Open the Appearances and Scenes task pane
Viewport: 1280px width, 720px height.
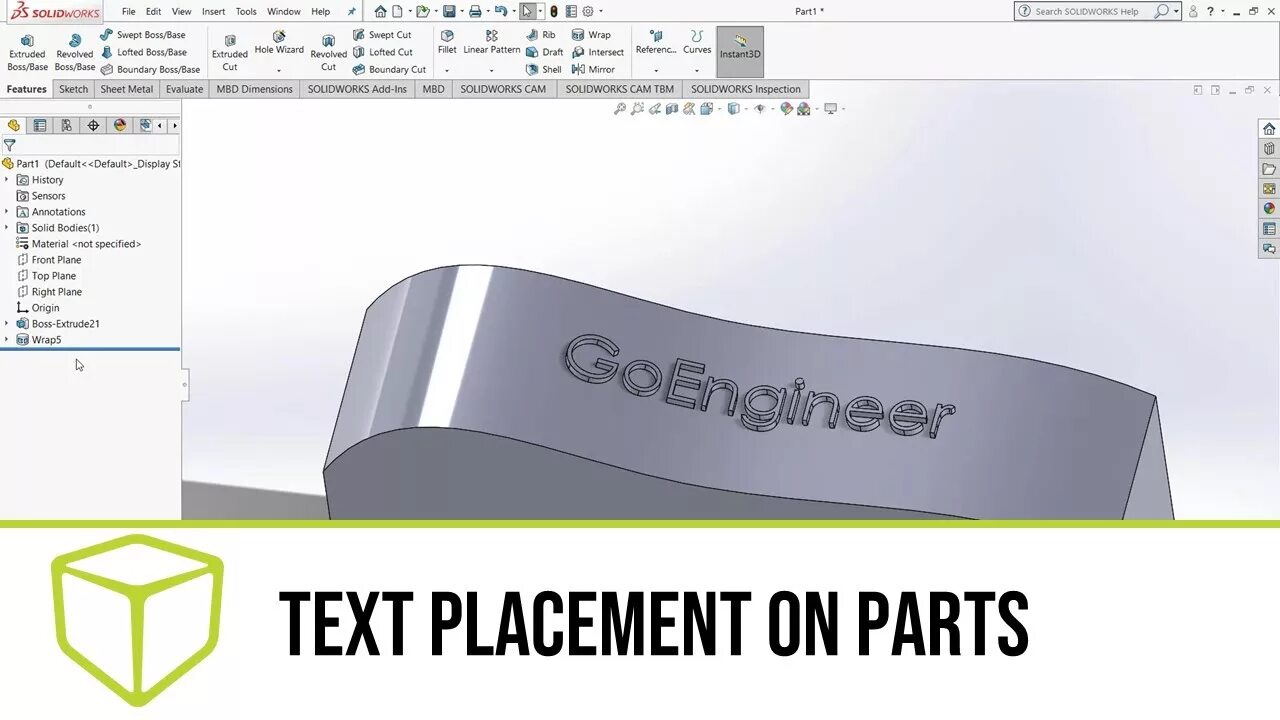tap(1267, 208)
